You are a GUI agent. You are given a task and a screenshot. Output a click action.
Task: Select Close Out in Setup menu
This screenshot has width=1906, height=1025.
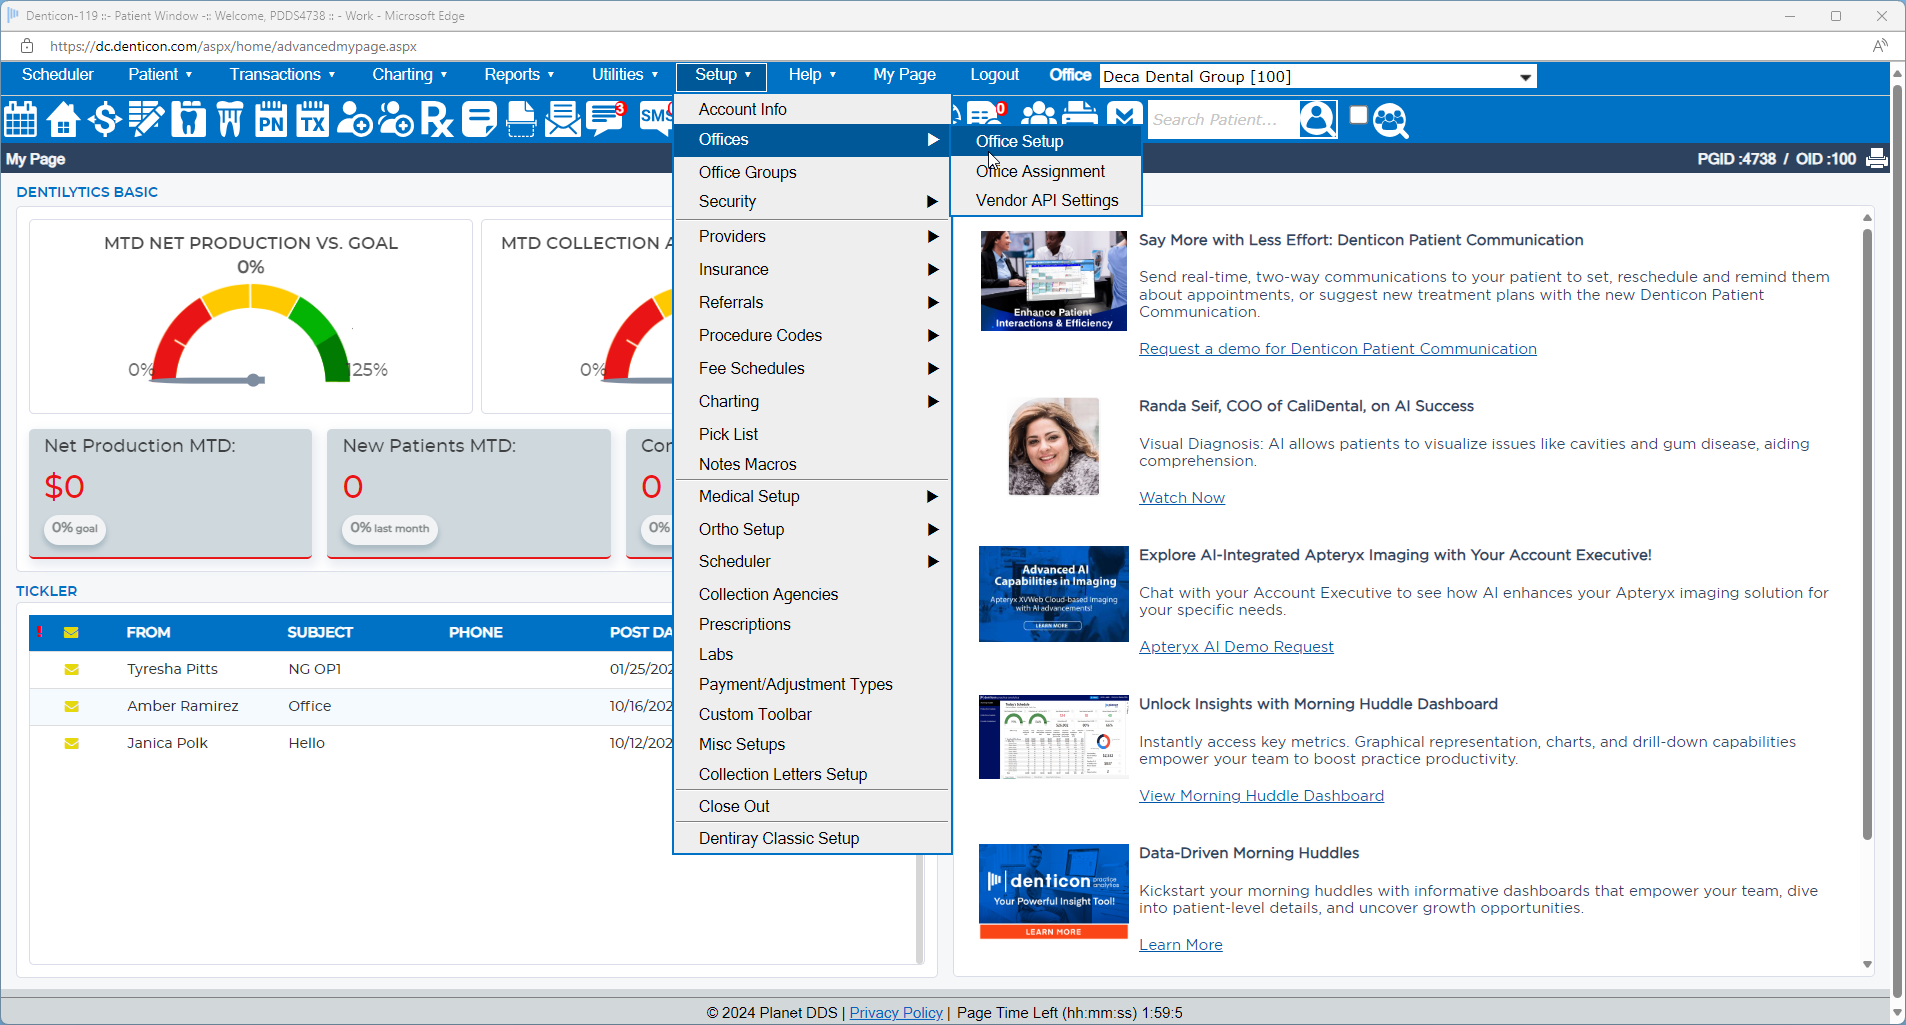[813, 806]
